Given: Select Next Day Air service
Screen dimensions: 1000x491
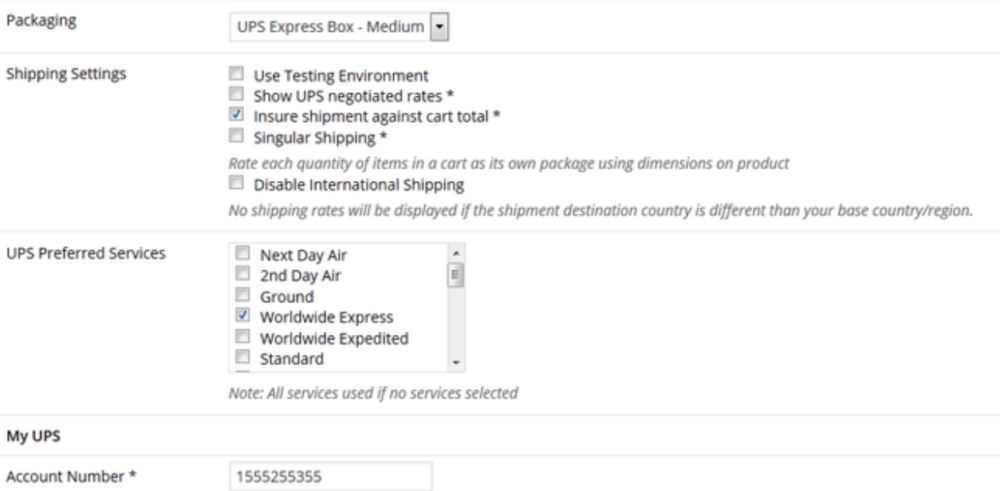Looking at the screenshot, I should click(x=243, y=254).
